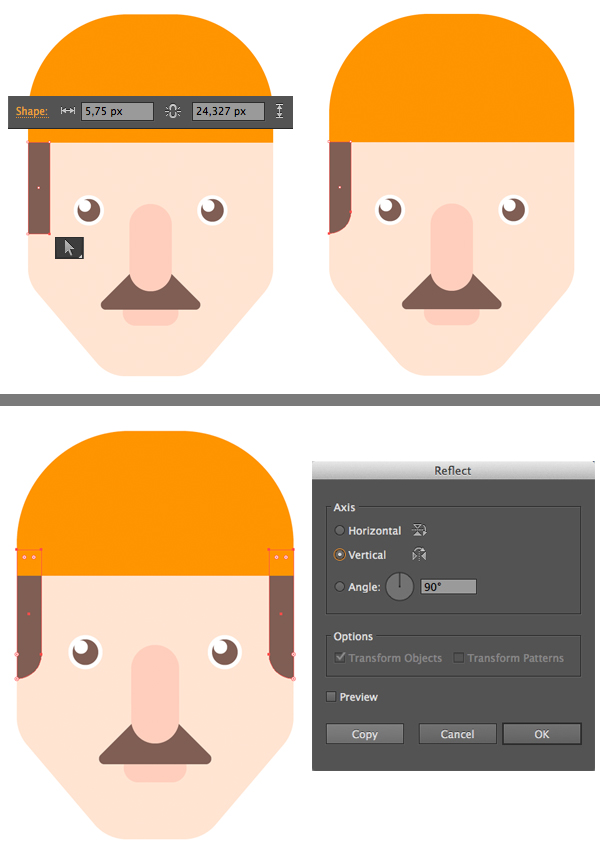Enable the Preview checkbox
600x863 pixels.
[x=332, y=697]
